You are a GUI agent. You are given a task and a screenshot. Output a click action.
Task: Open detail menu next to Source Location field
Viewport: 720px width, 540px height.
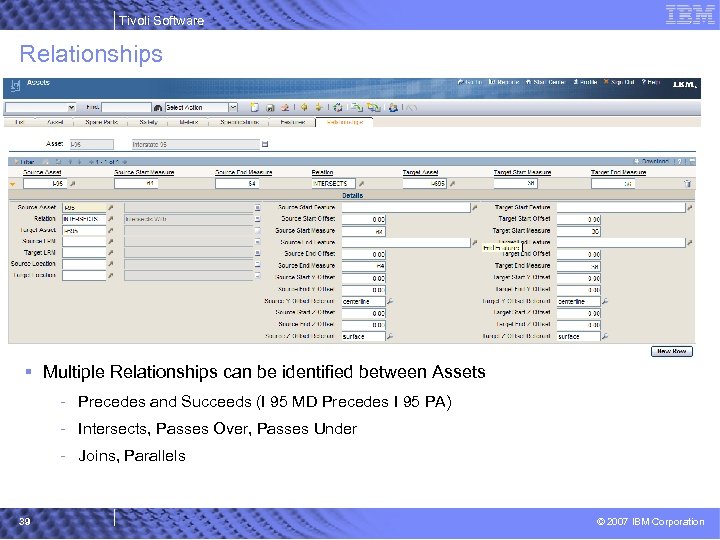[x=110, y=264]
